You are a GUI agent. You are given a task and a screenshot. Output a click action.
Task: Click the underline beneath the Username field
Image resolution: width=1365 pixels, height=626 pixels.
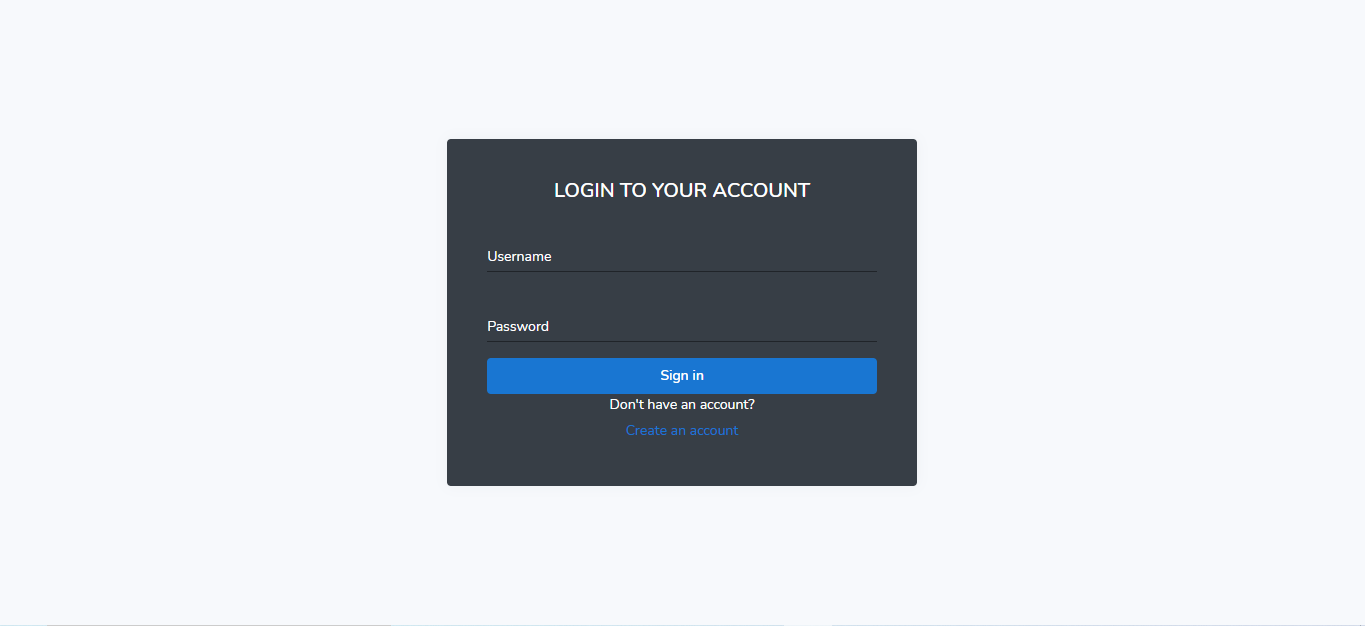(x=682, y=271)
